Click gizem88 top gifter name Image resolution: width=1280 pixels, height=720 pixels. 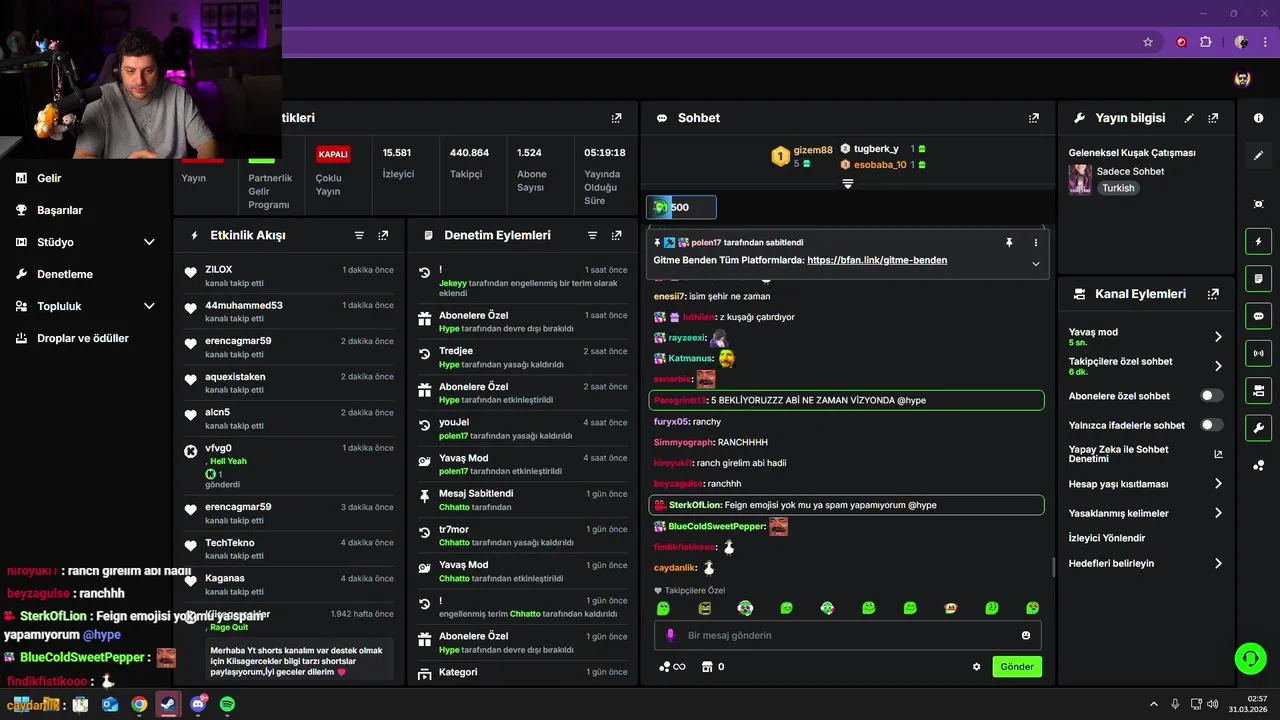point(813,150)
